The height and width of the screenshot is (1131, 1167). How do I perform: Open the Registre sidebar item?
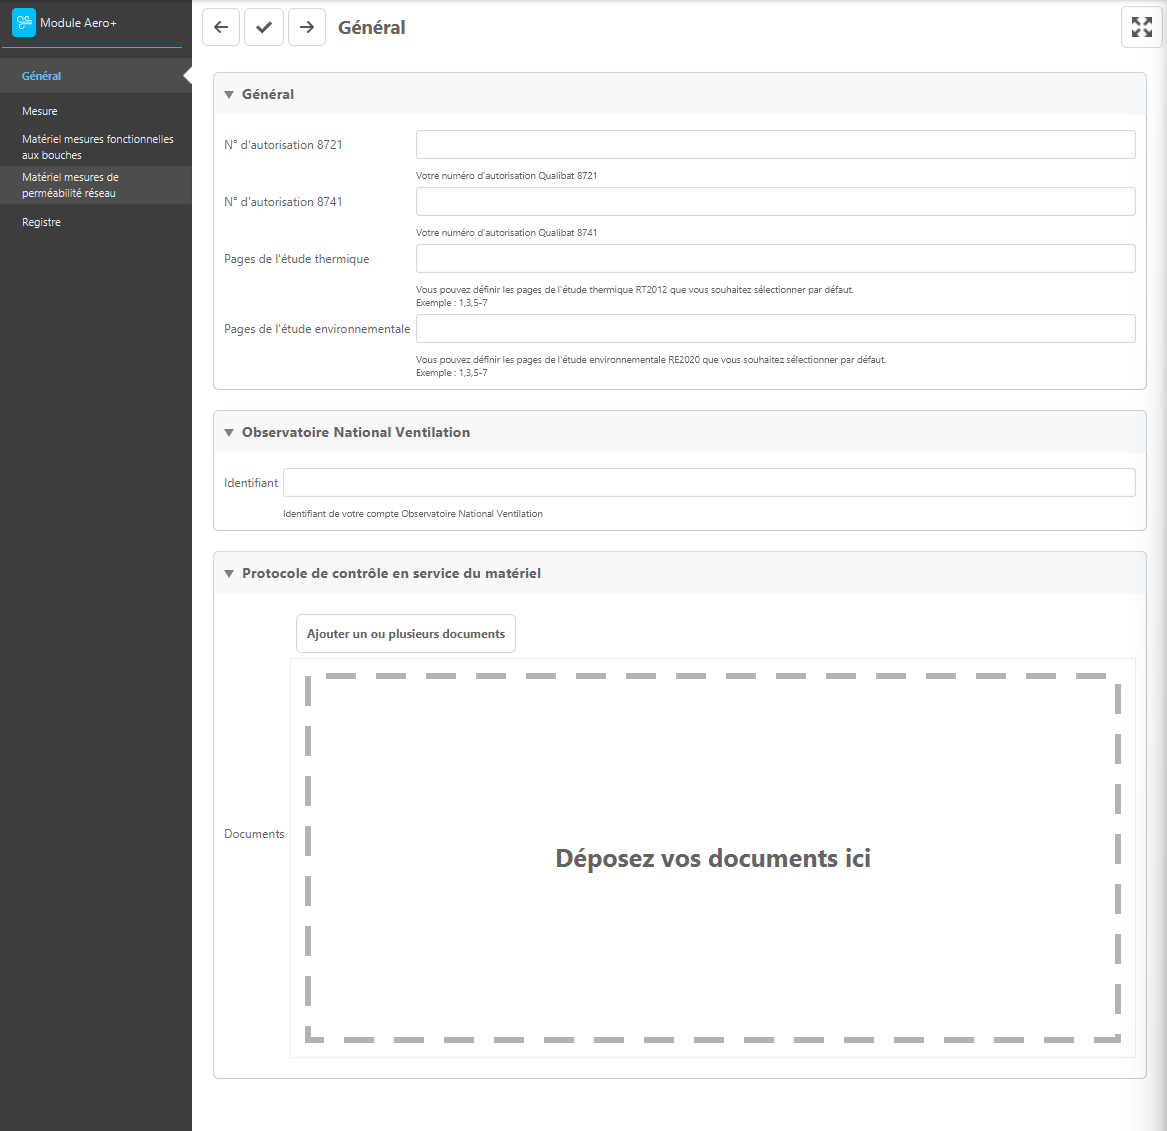pos(95,222)
